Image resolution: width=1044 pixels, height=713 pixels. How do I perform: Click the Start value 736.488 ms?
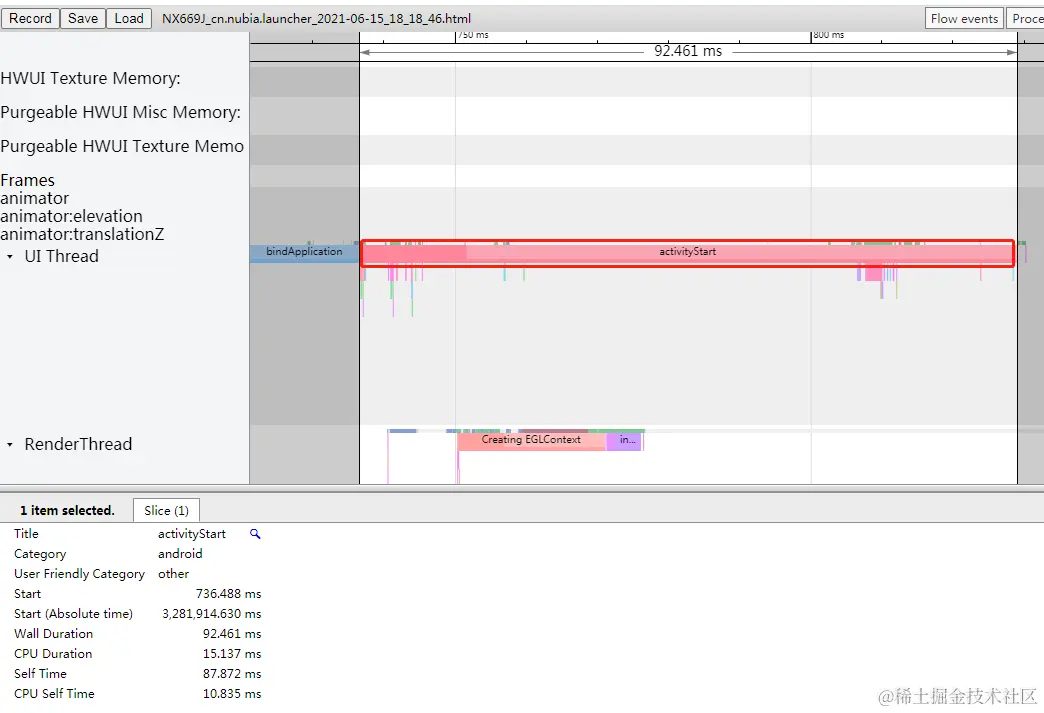[228, 594]
